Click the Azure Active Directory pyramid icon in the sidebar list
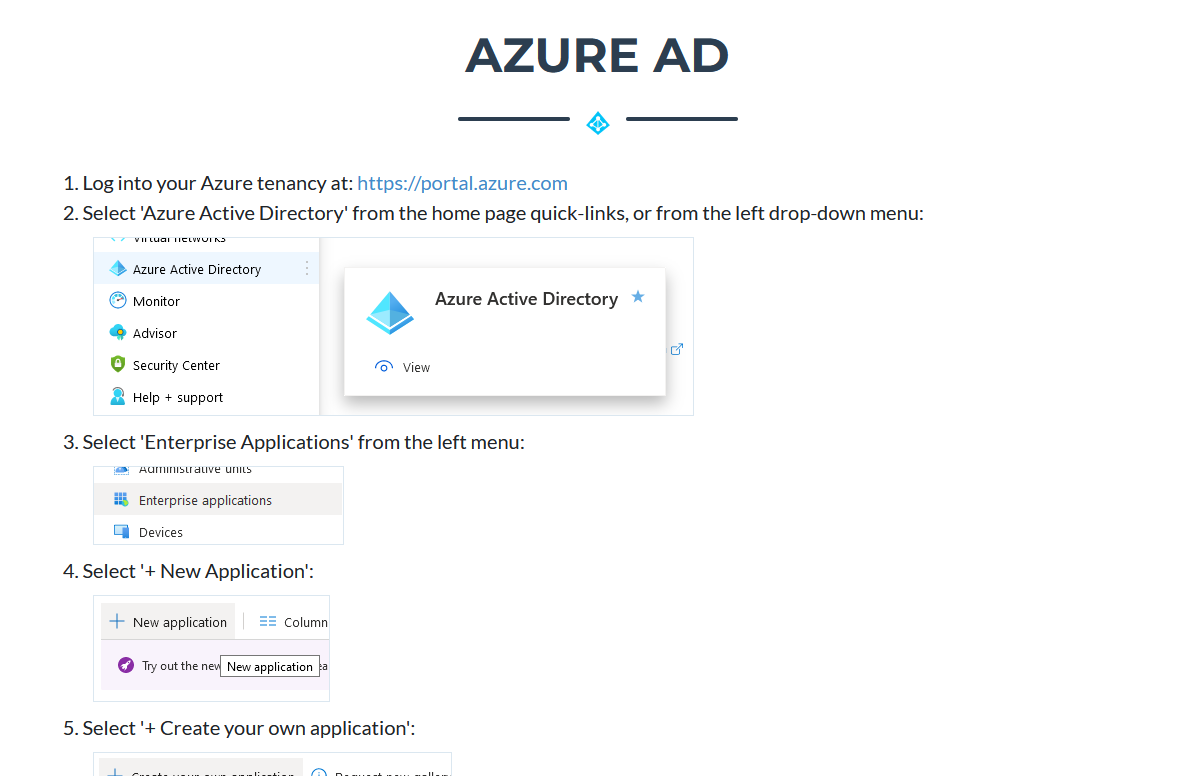The image size is (1189, 776). click(118, 269)
